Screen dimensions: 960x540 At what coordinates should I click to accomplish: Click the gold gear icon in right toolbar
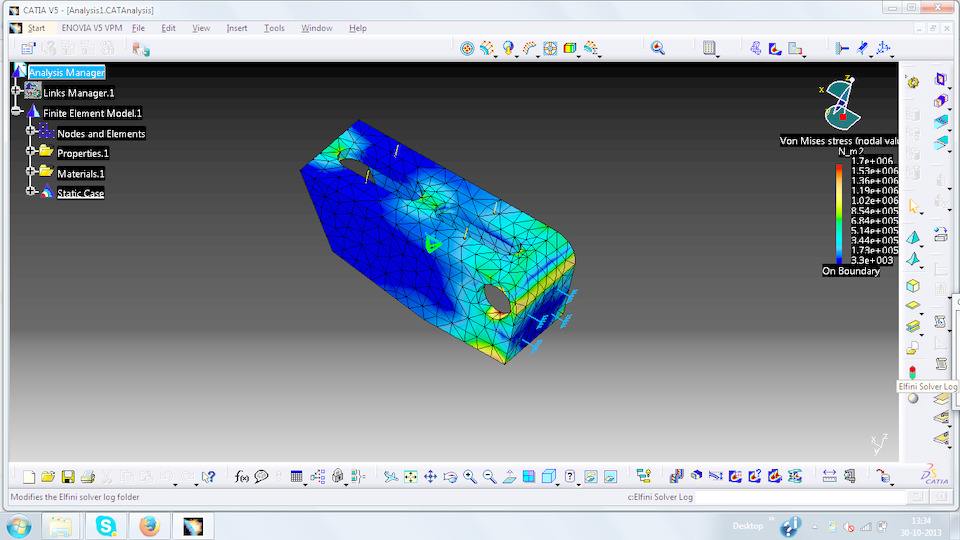tap(913, 82)
